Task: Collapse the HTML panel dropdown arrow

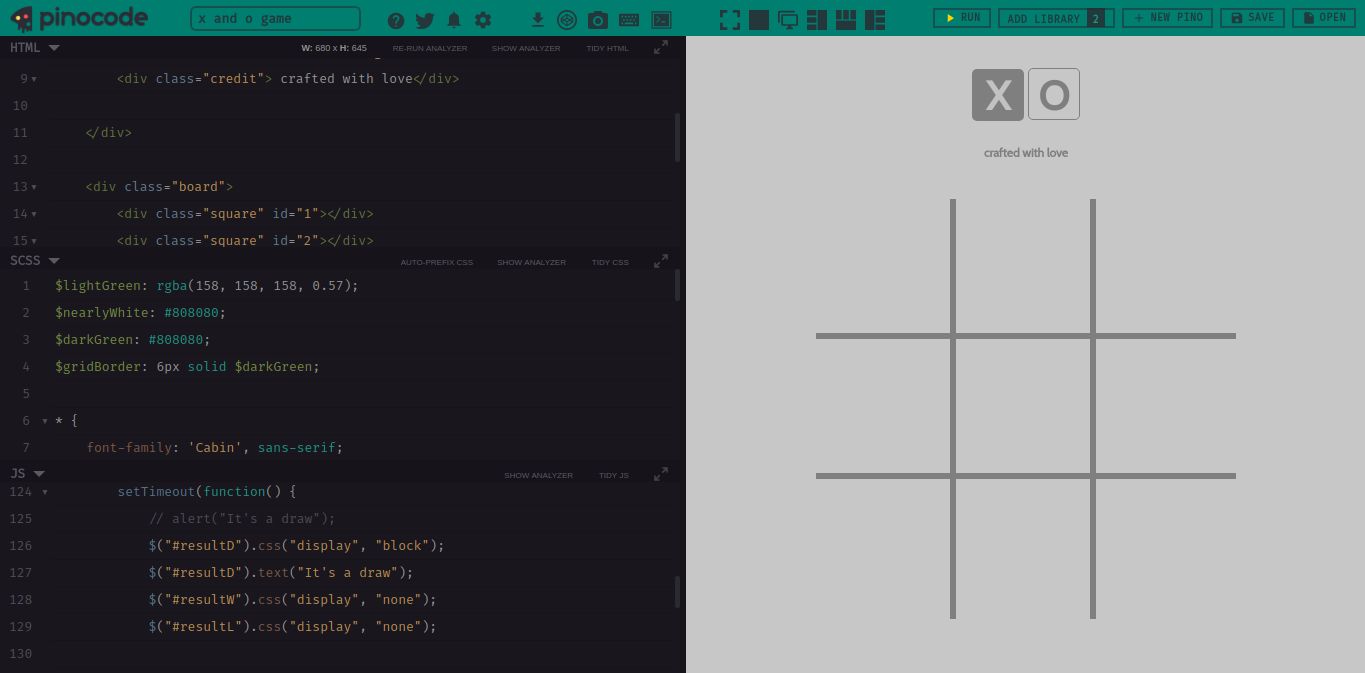Action: coord(54,47)
